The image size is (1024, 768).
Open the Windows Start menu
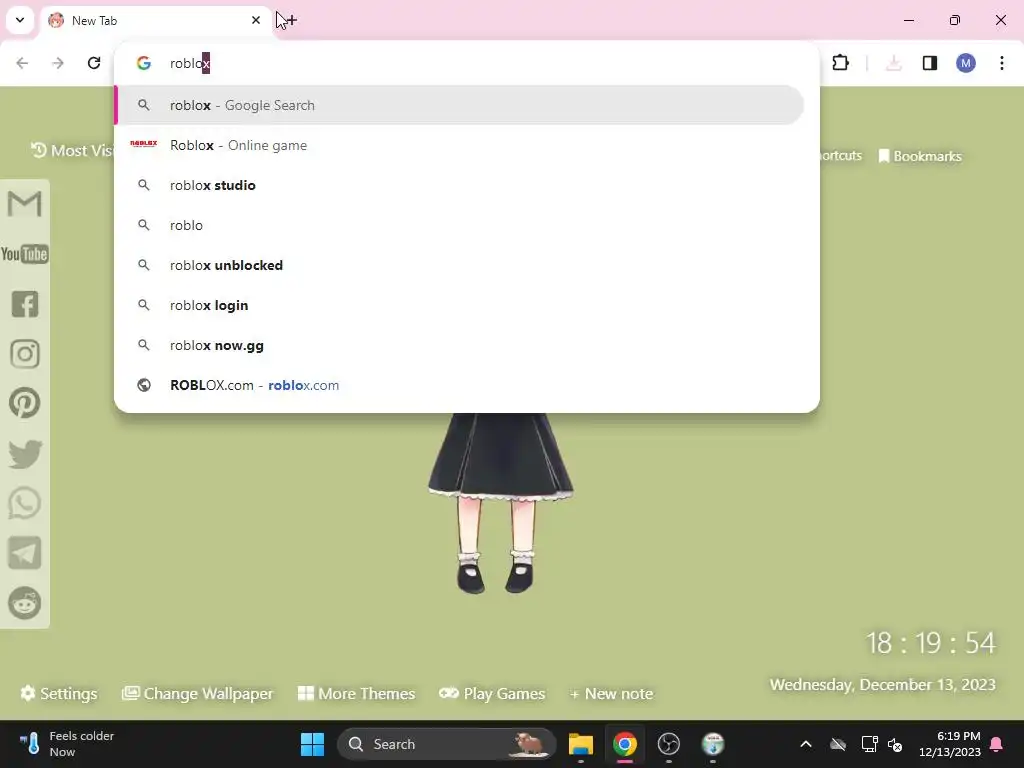click(312, 744)
